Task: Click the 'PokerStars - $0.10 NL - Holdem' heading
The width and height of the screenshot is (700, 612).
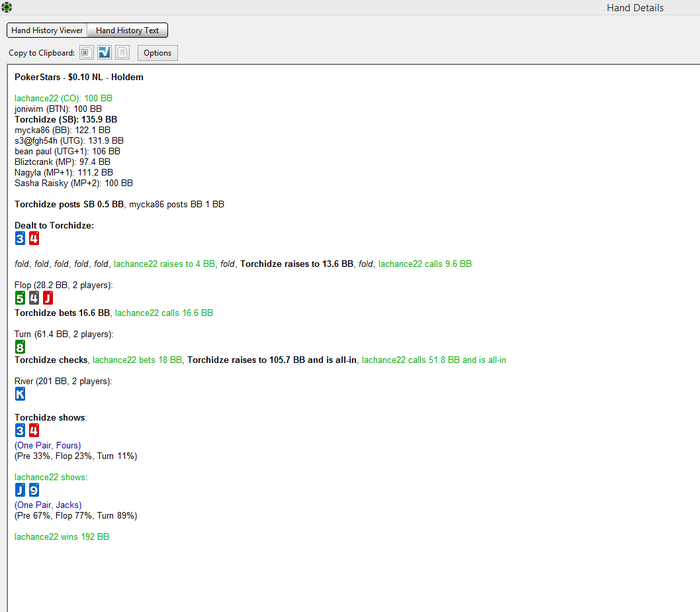Action: pos(79,77)
